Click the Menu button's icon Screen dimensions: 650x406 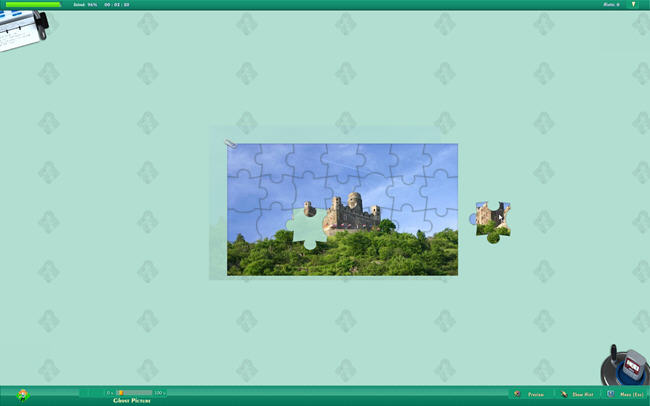[x=613, y=395]
